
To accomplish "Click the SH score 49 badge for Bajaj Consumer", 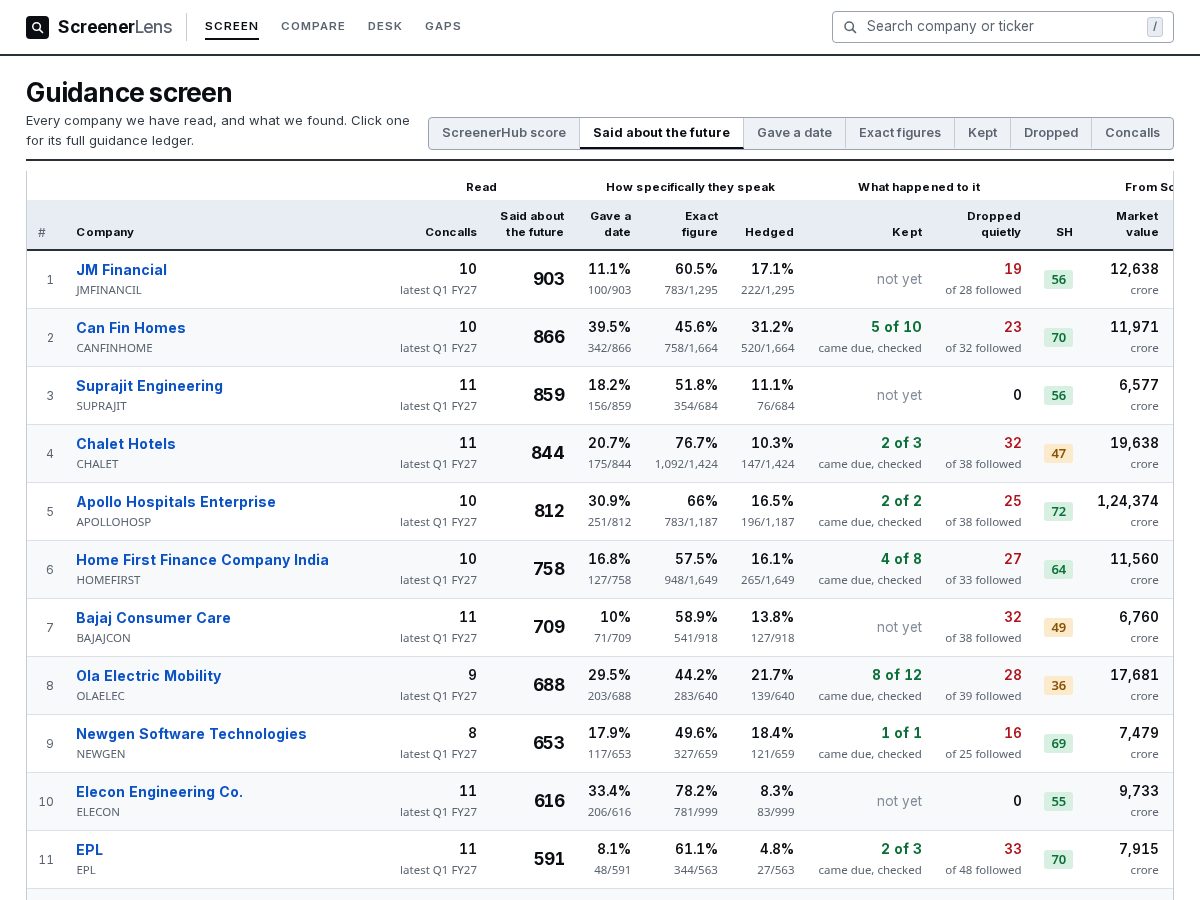I will [1058, 628].
